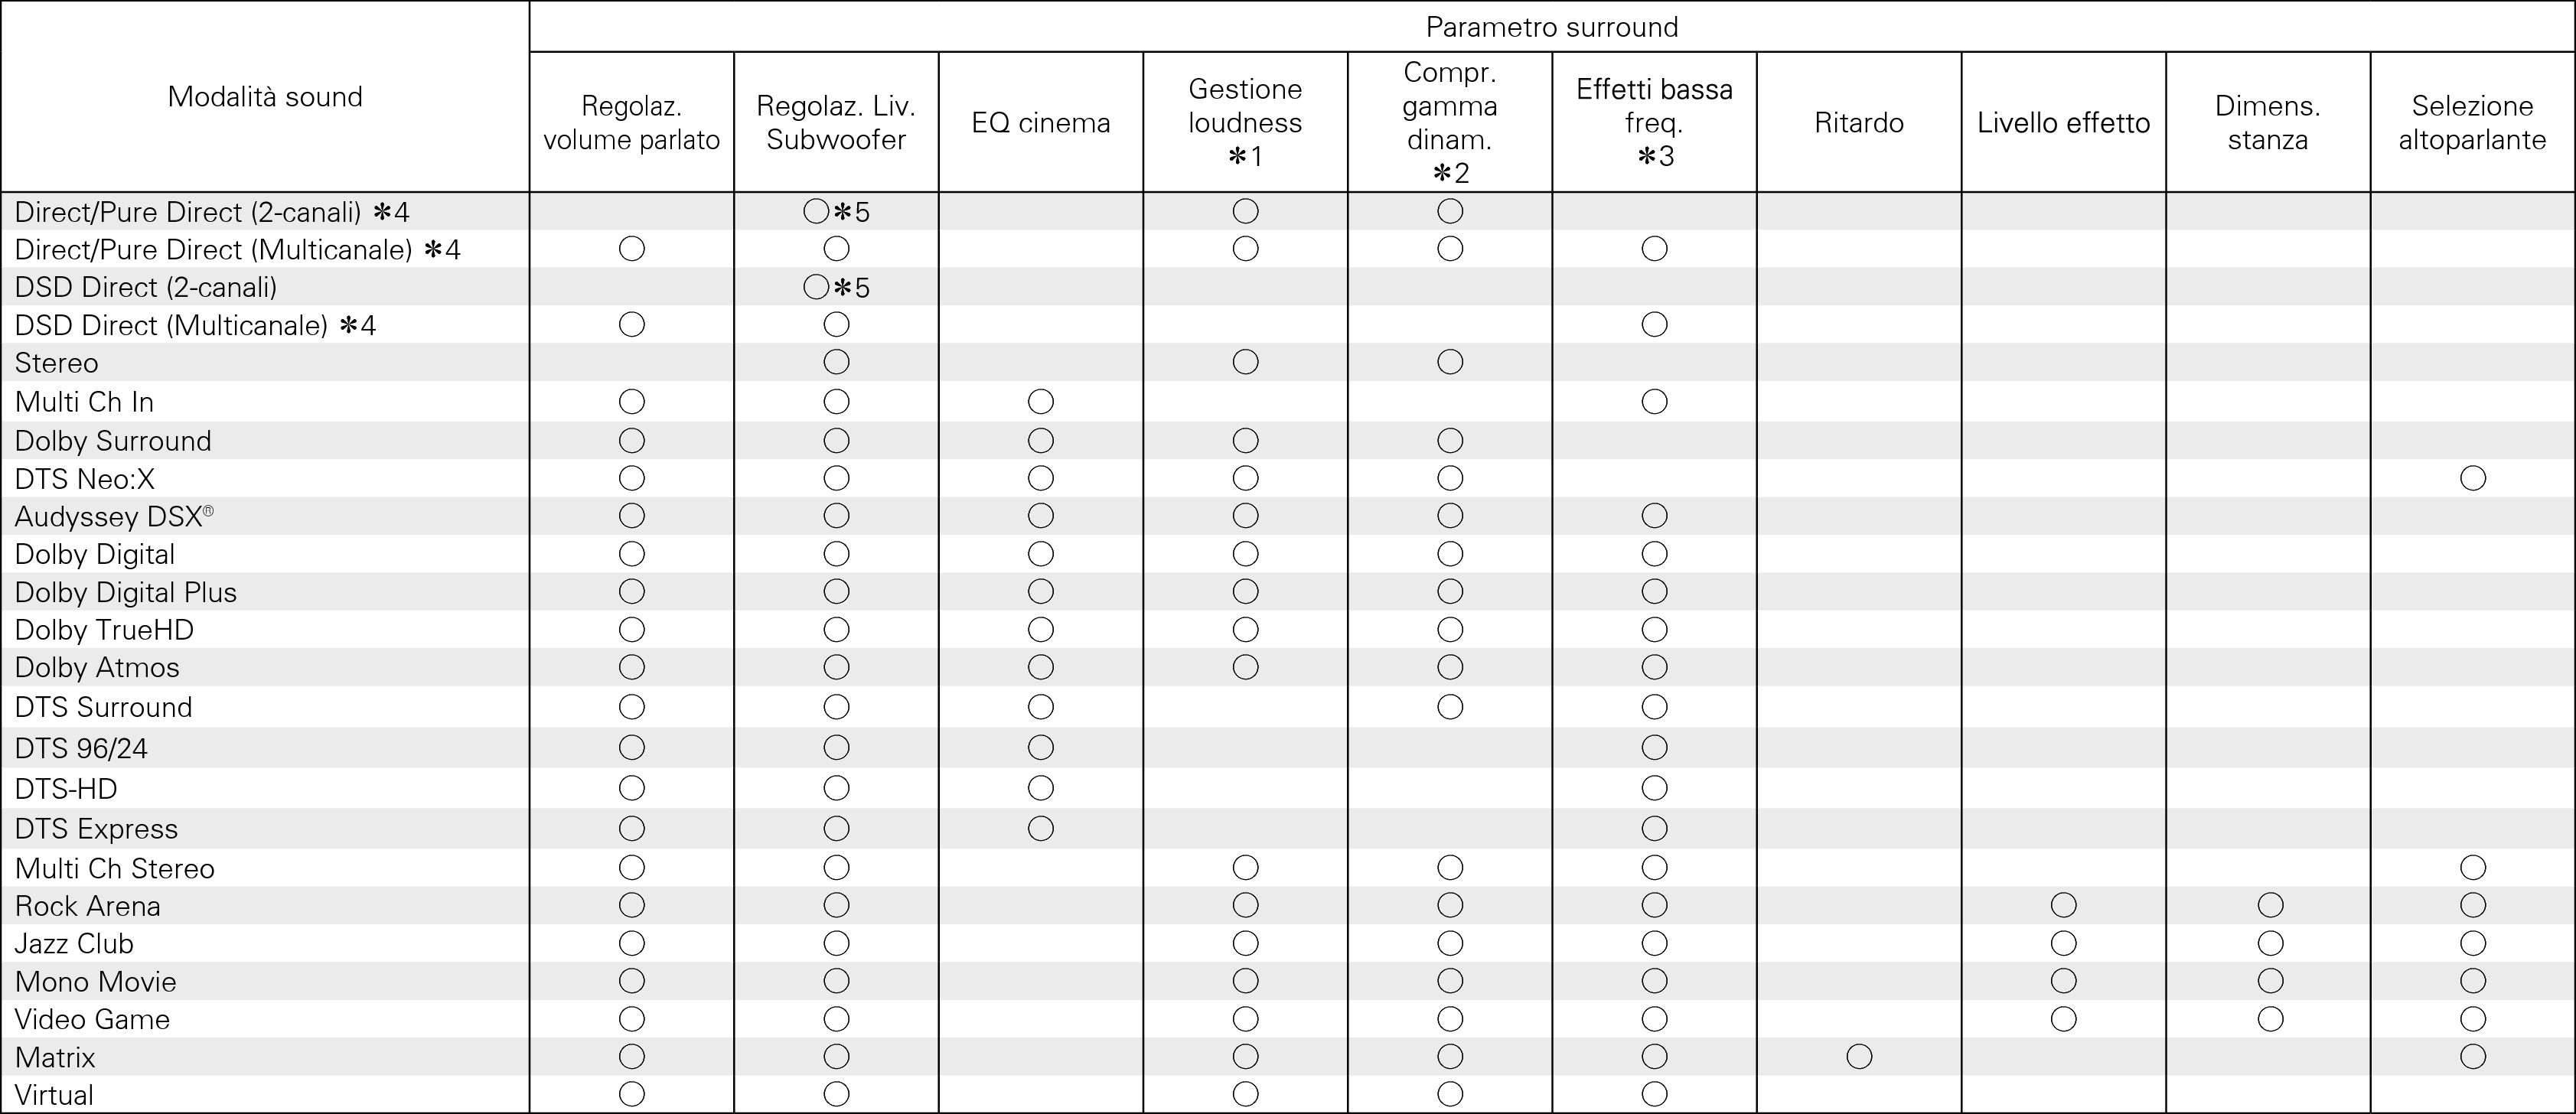Click the Modalità sound column header
Viewport: 2576px width, 1114px height.
(x=265, y=97)
